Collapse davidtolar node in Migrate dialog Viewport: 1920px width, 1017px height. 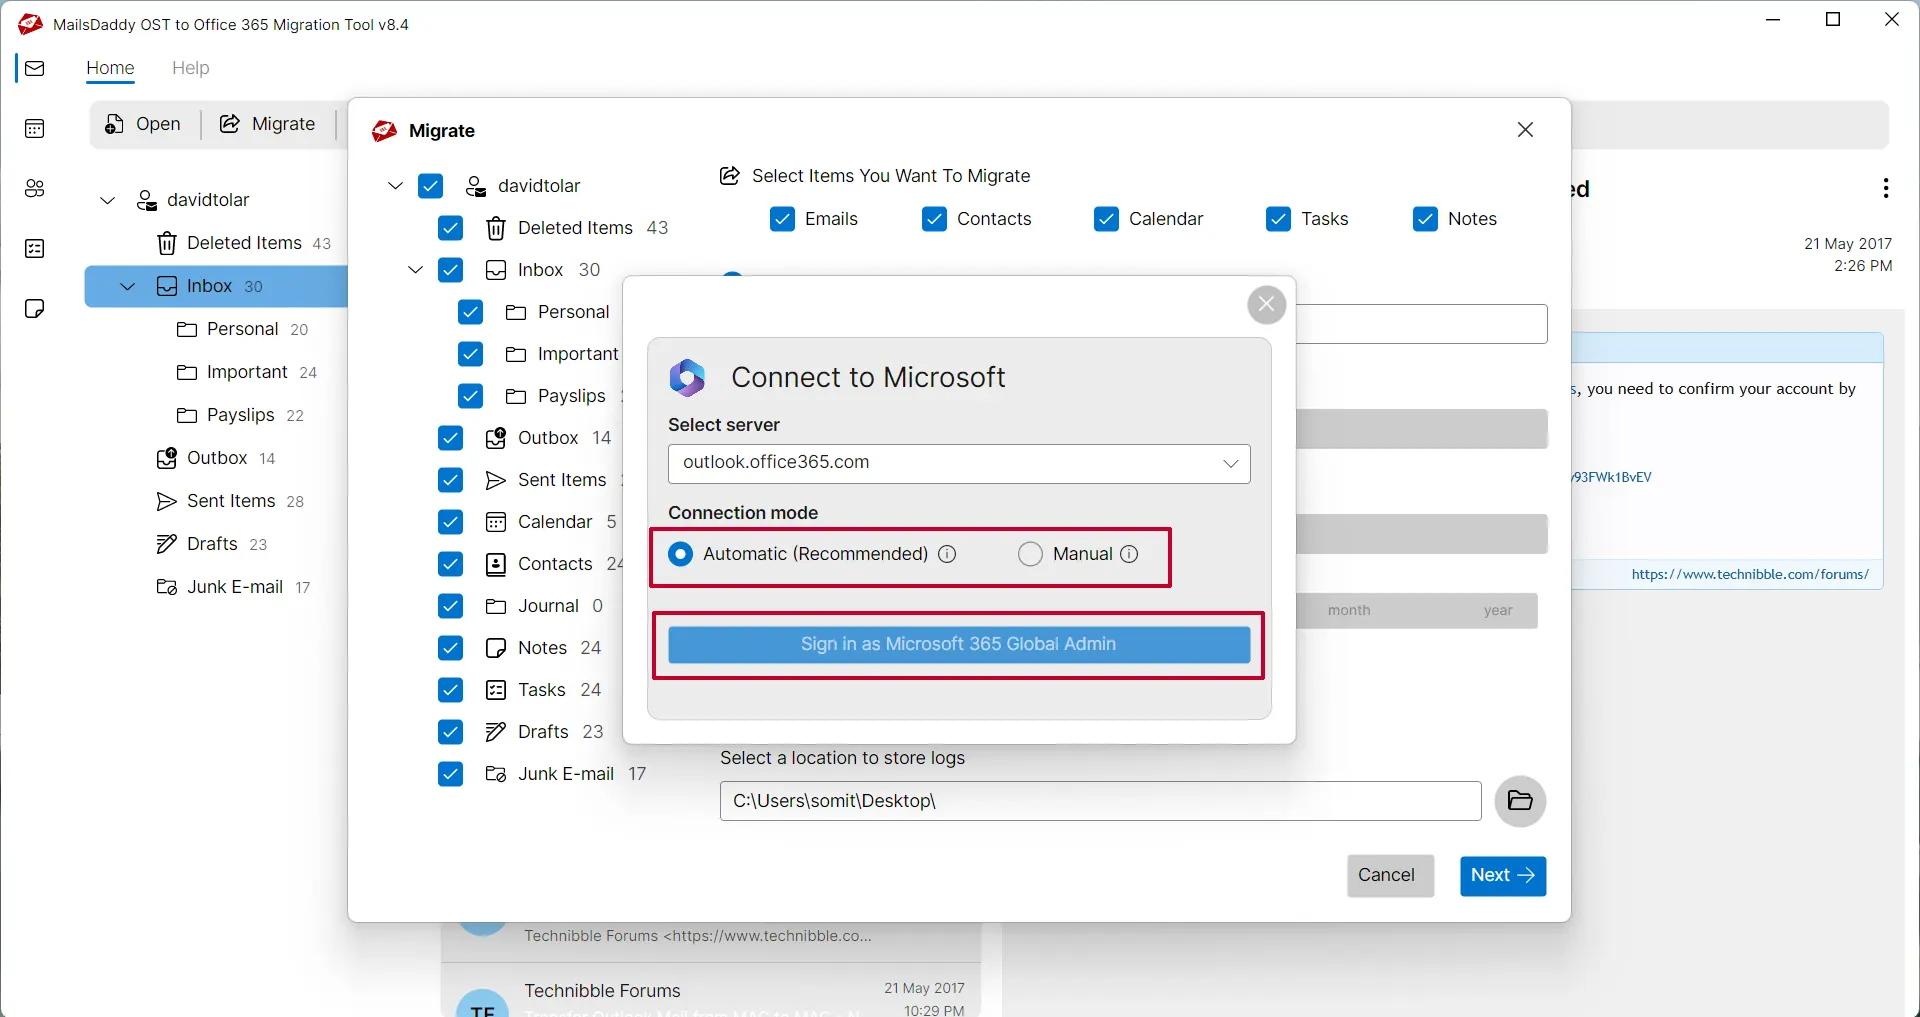[x=395, y=186]
